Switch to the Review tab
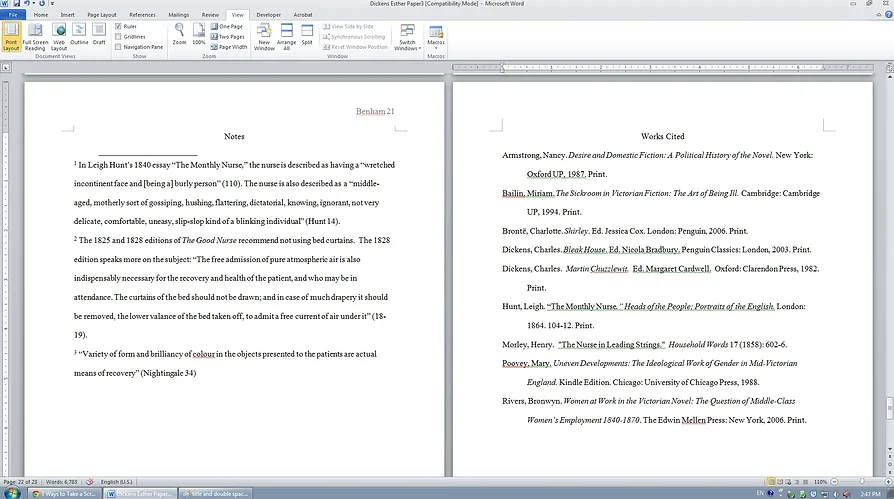Screen dimensions: 894x499 coord(210,15)
